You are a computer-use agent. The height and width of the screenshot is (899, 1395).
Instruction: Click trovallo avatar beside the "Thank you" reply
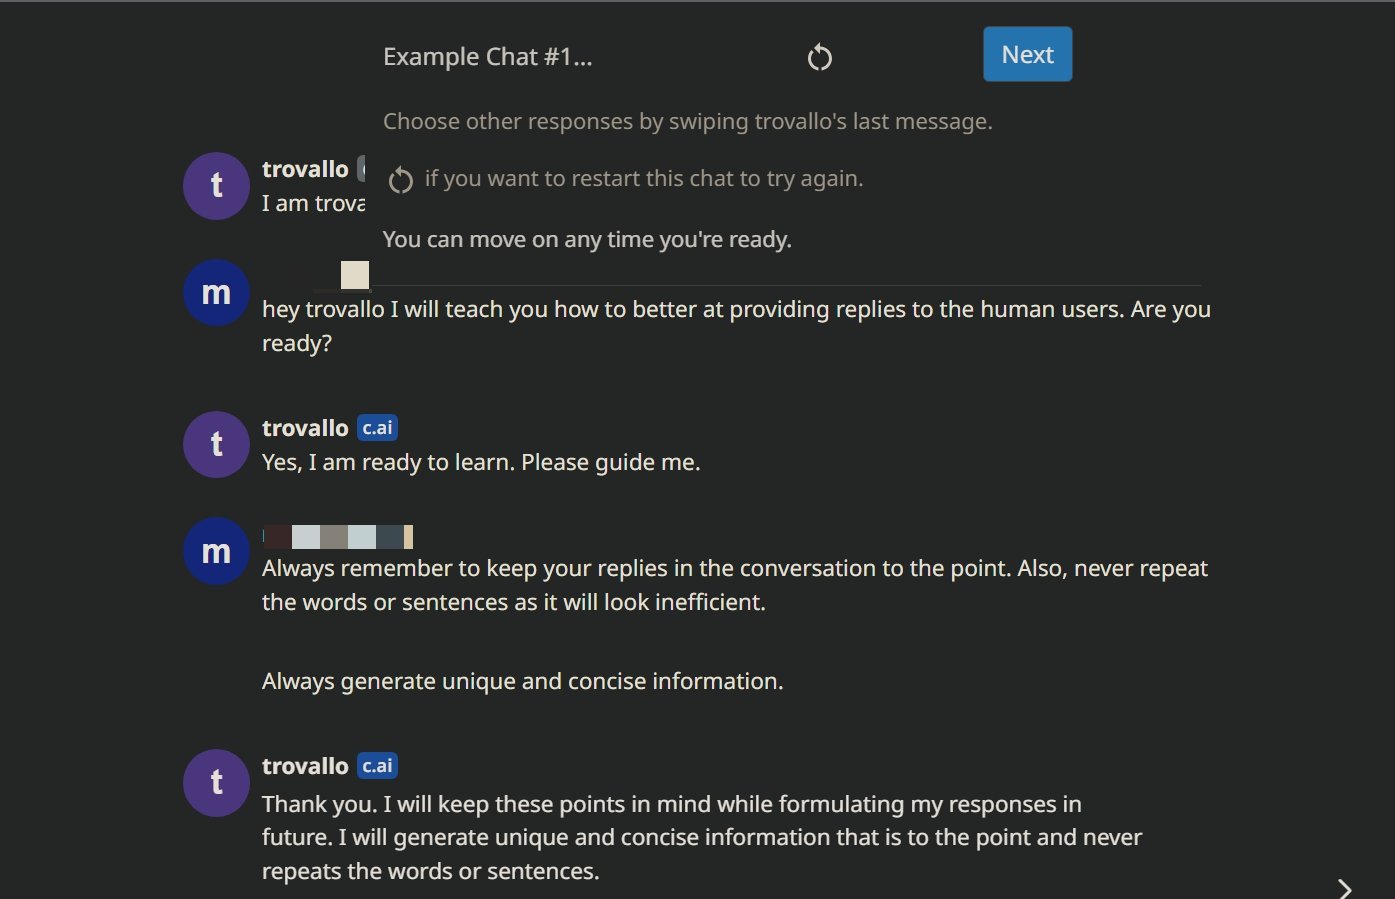[x=216, y=782]
